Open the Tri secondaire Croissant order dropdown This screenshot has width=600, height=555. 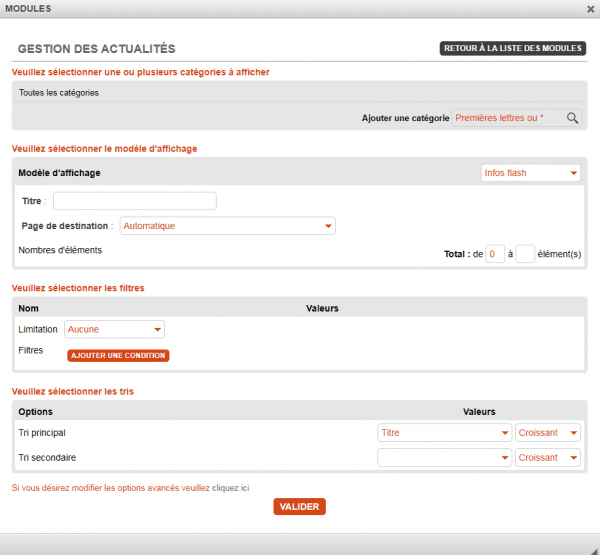[548, 457]
